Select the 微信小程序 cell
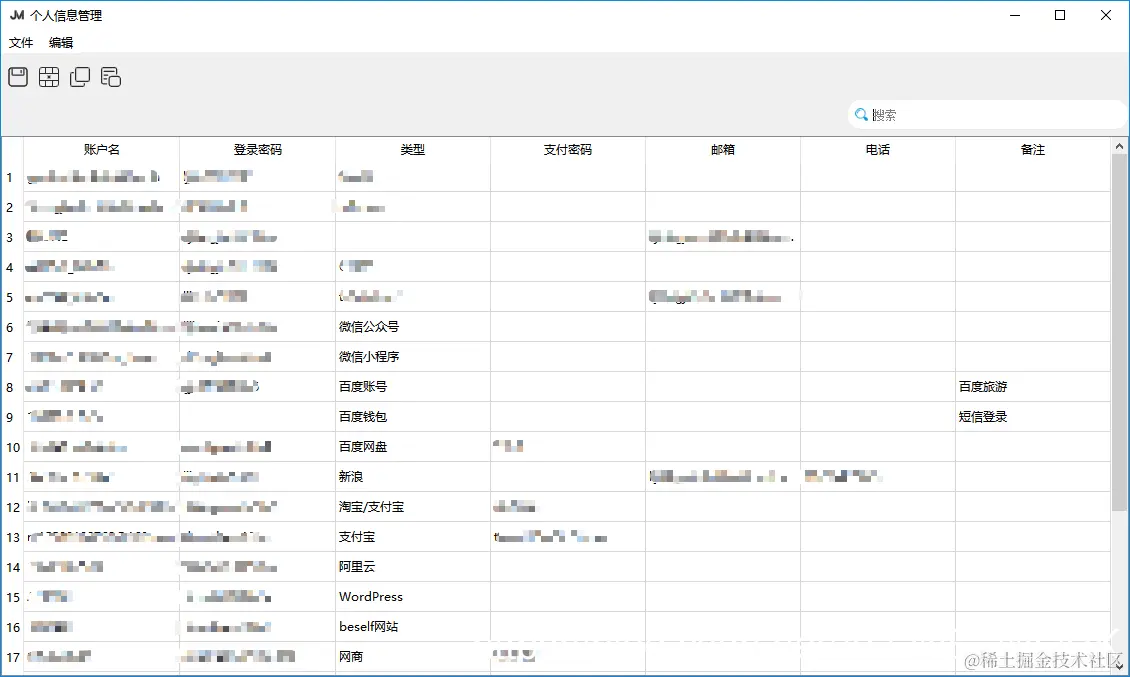The image size is (1130, 677). (413, 357)
